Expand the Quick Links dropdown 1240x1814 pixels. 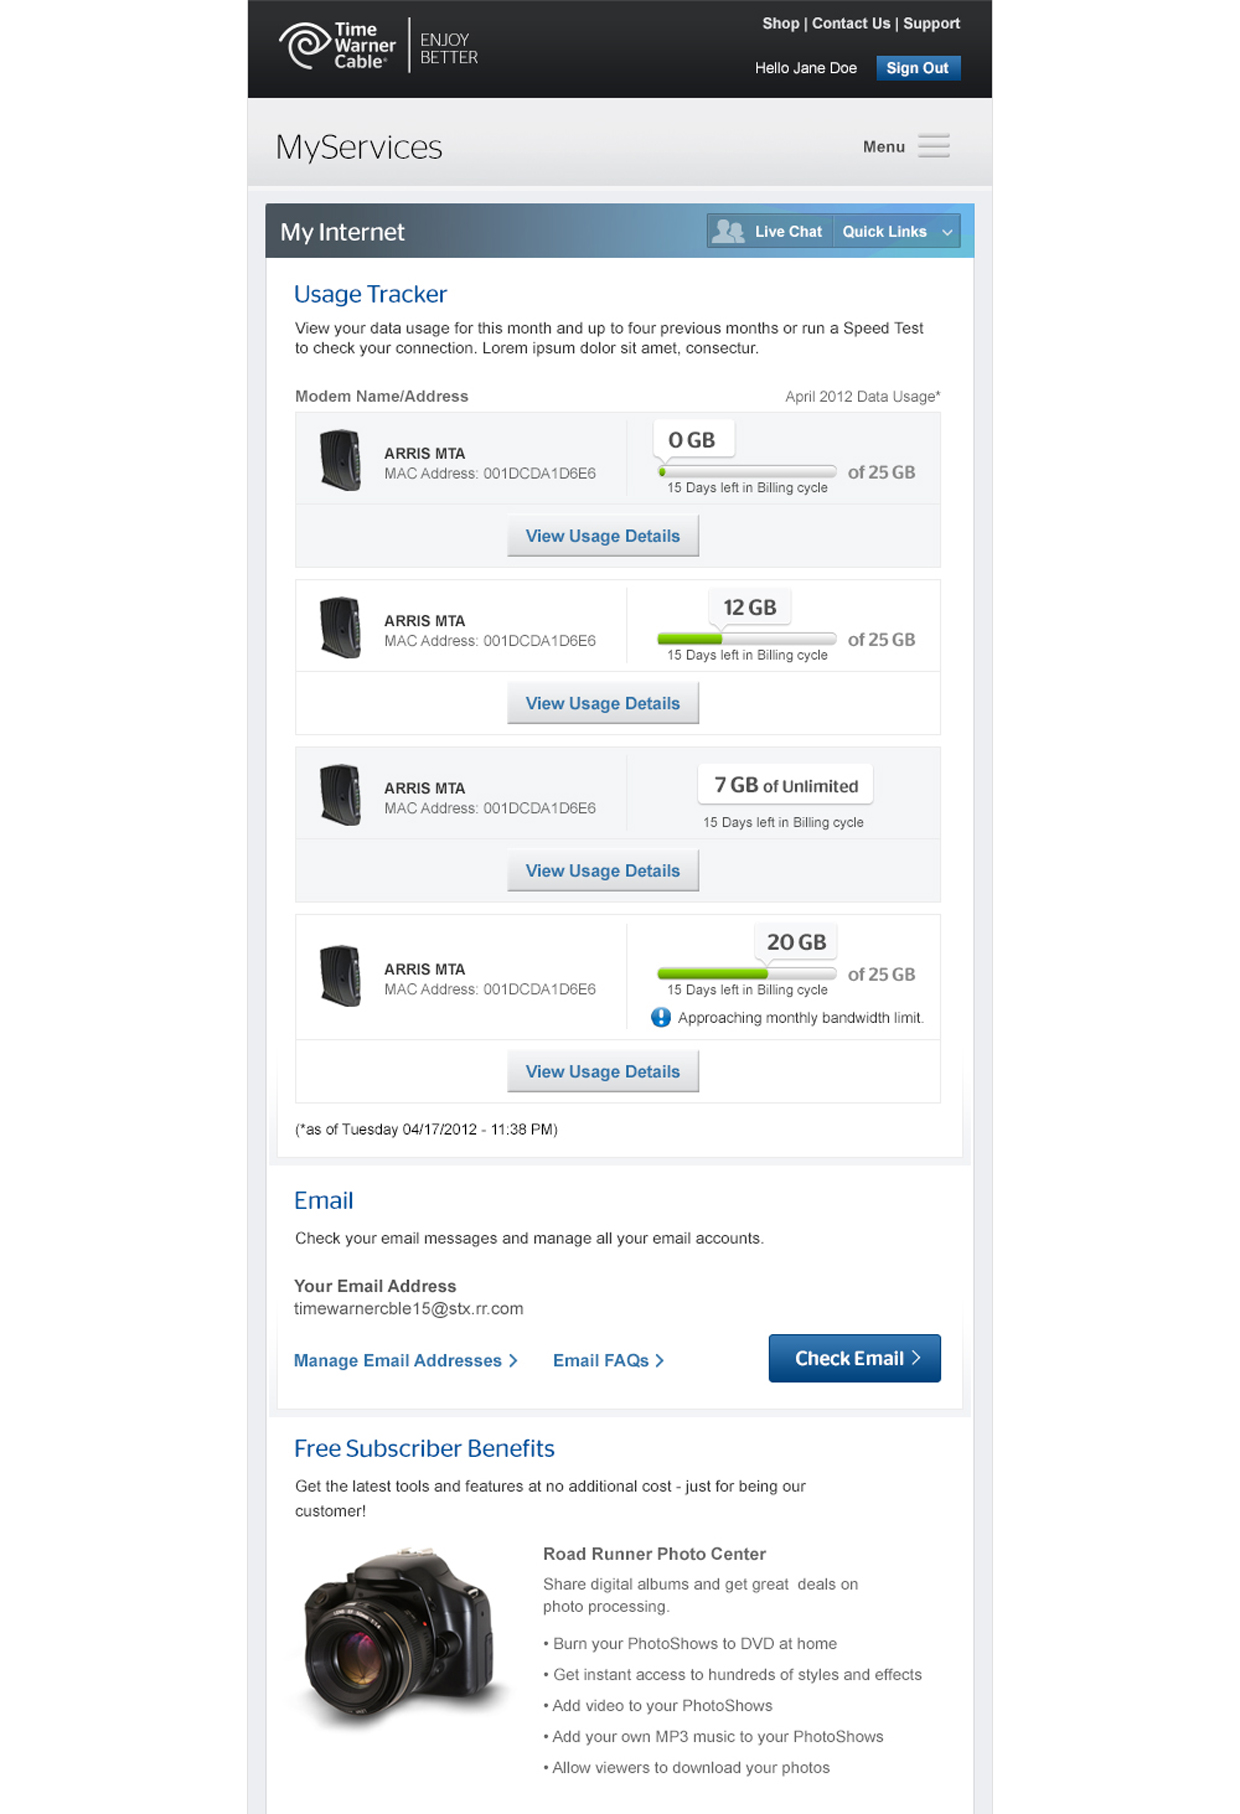[x=897, y=232]
